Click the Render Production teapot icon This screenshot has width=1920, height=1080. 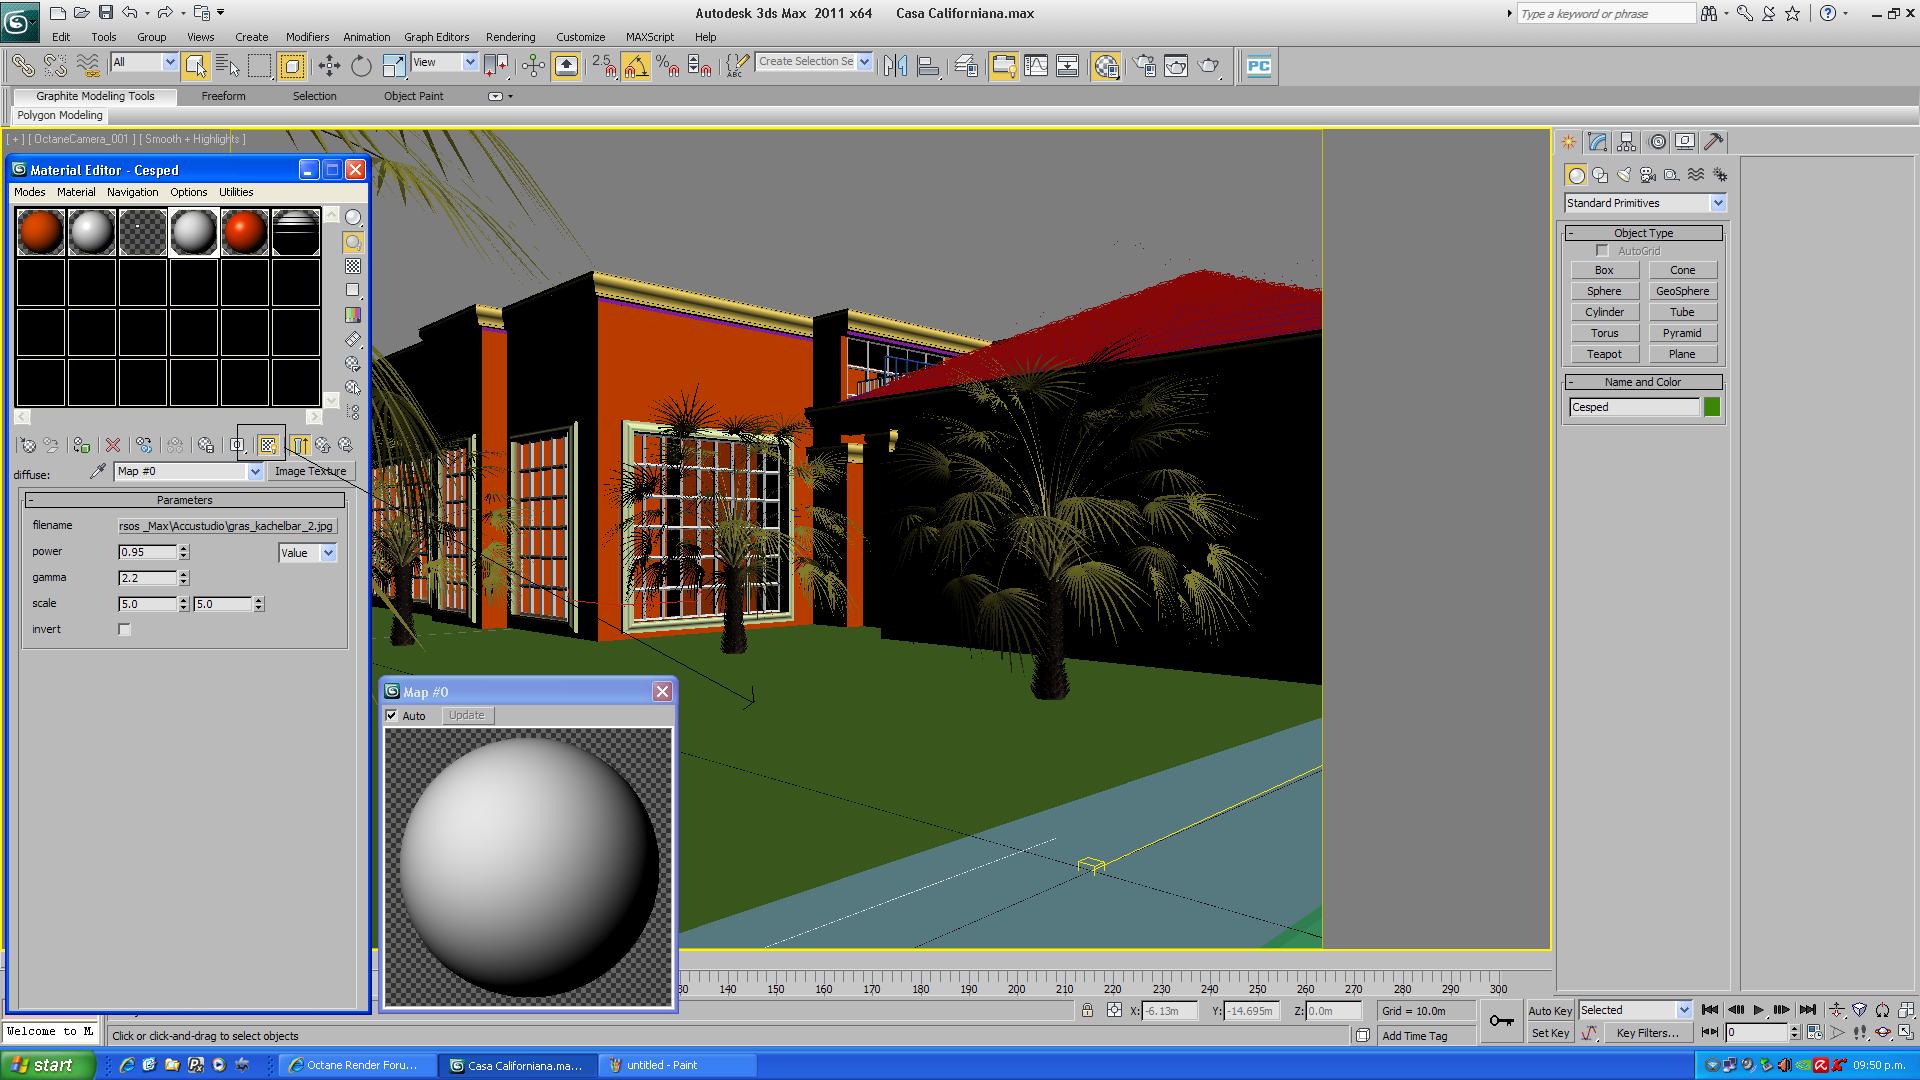click(x=1209, y=66)
